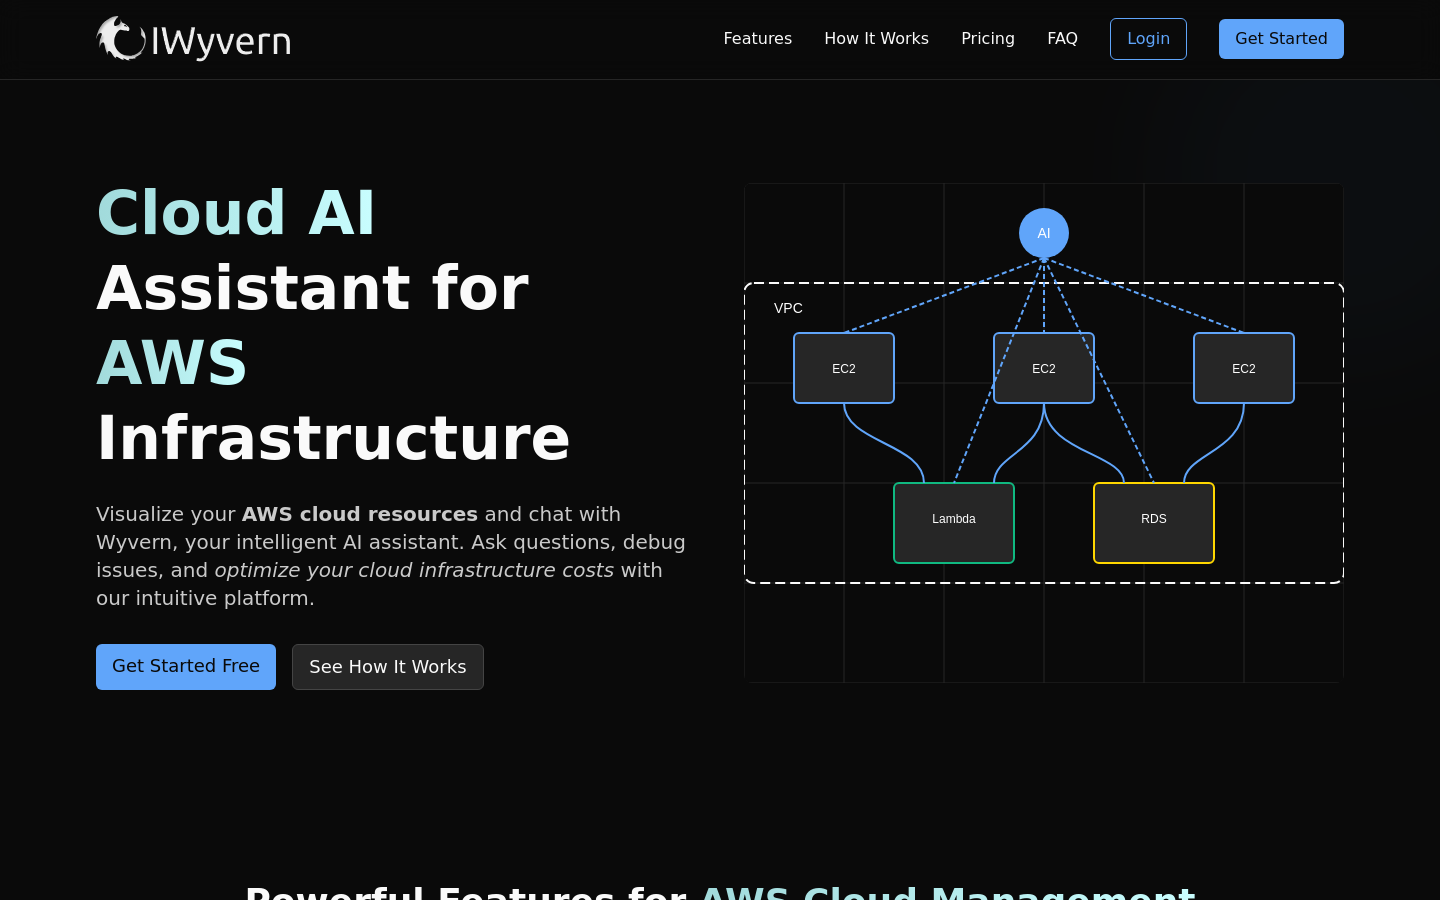
Task: Go to How It Works nav link
Action: (876, 38)
